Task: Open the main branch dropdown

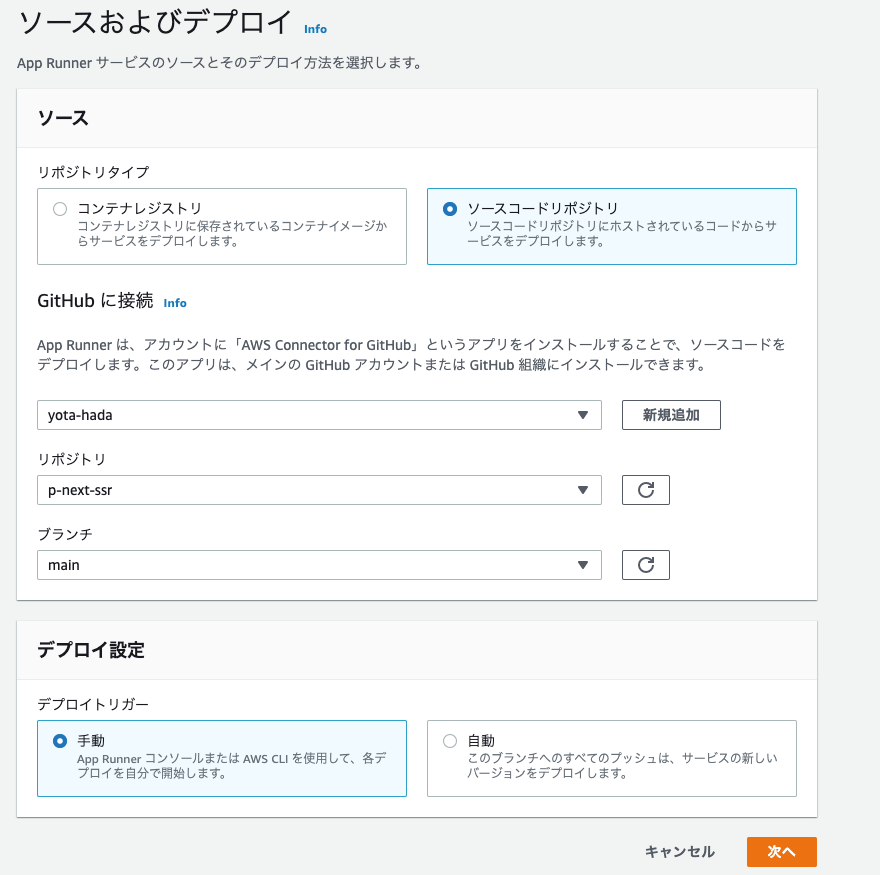Action: coord(319,565)
